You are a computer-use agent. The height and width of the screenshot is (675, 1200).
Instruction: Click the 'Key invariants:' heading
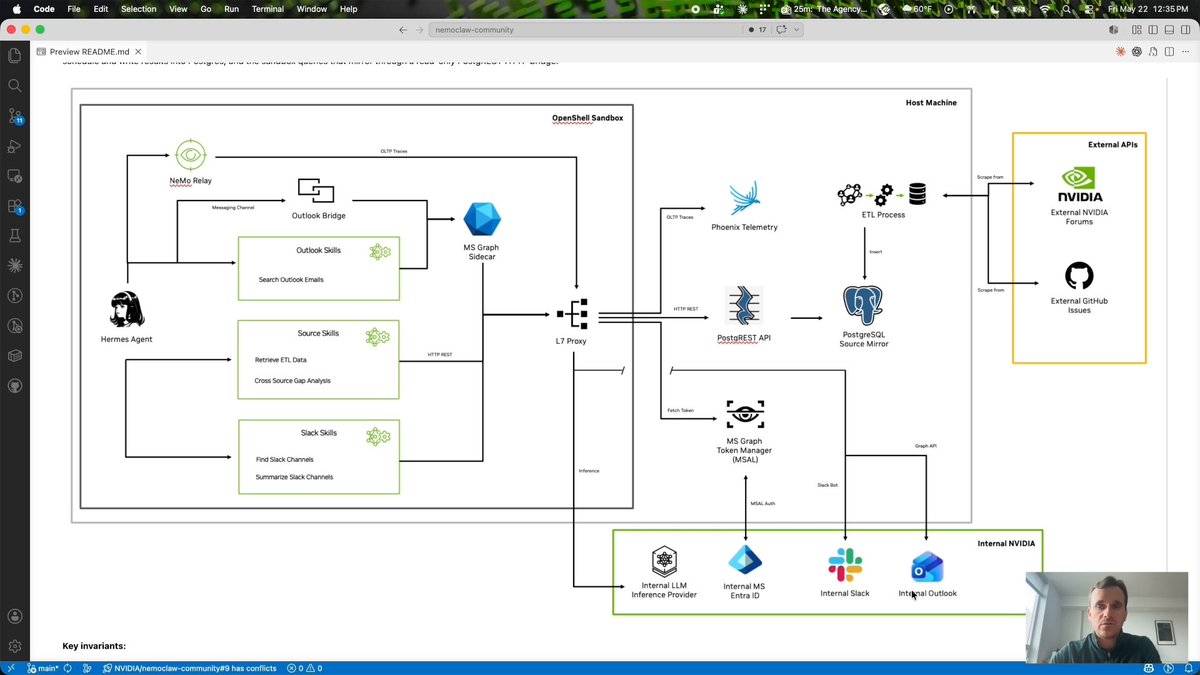click(x=94, y=646)
